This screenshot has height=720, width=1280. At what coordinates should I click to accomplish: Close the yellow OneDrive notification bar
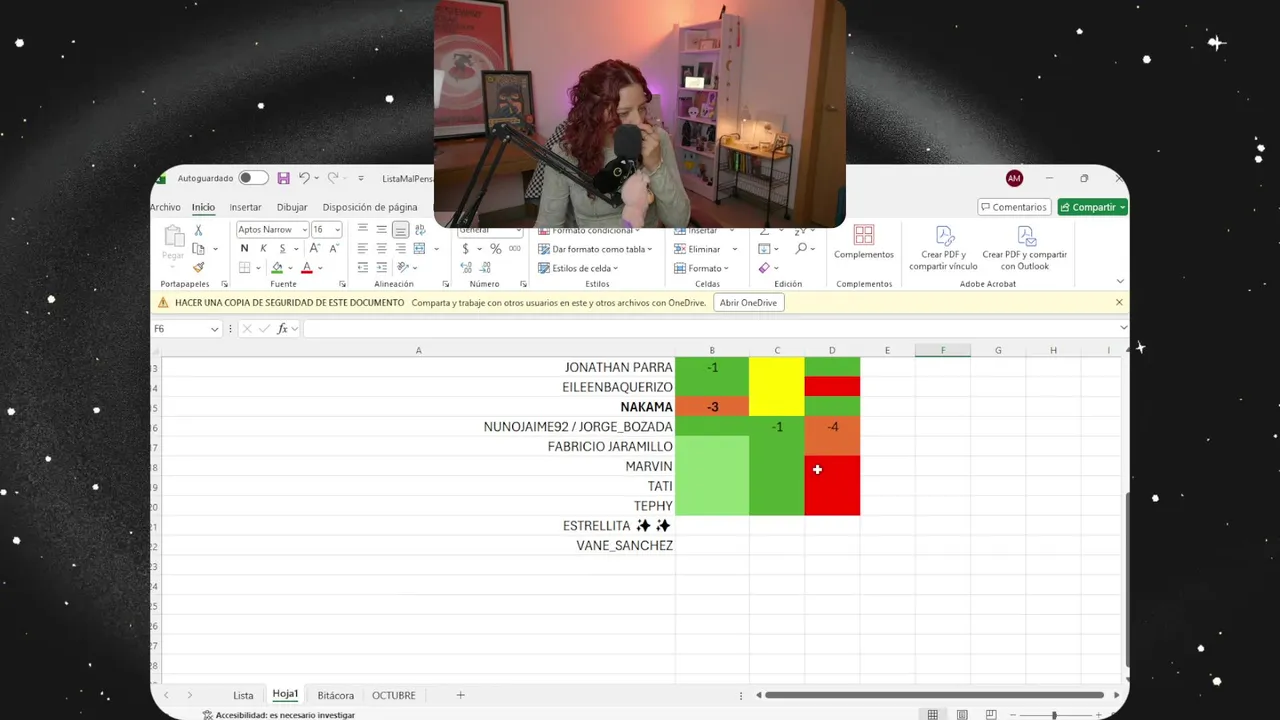1119,302
